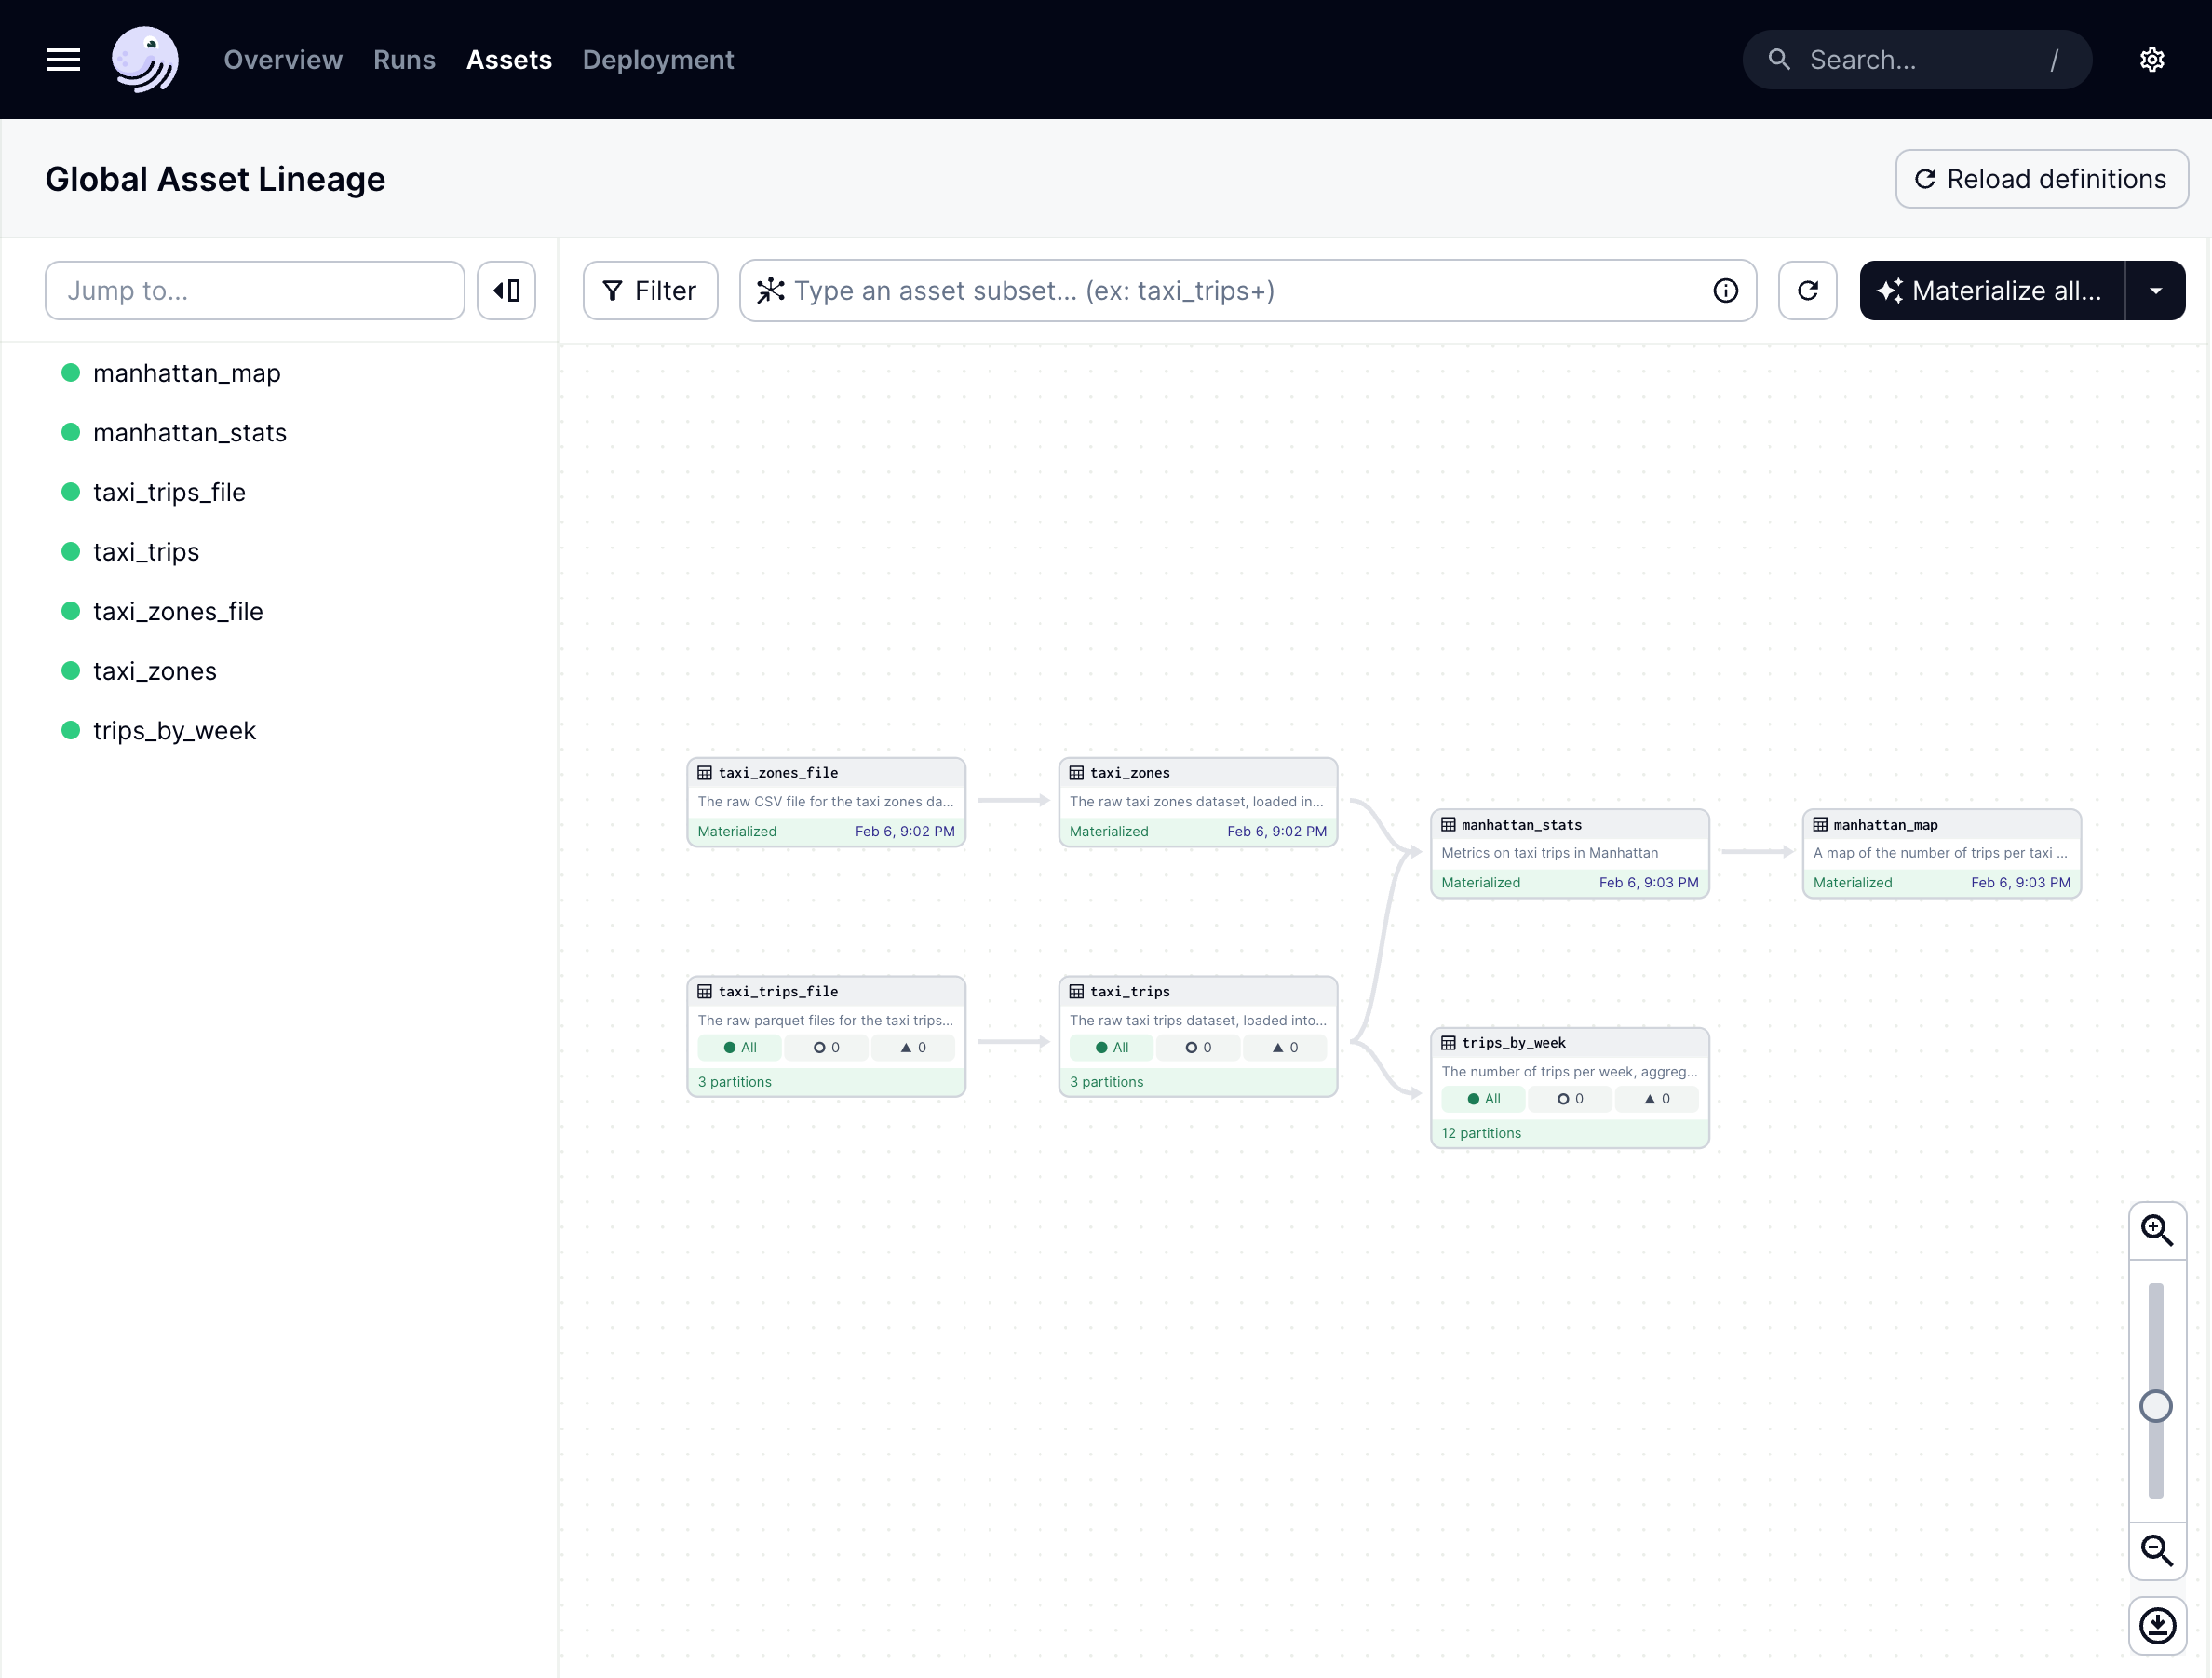The image size is (2212, 1678).
Task: Open the Deployment tab
Action: [658, 60]
